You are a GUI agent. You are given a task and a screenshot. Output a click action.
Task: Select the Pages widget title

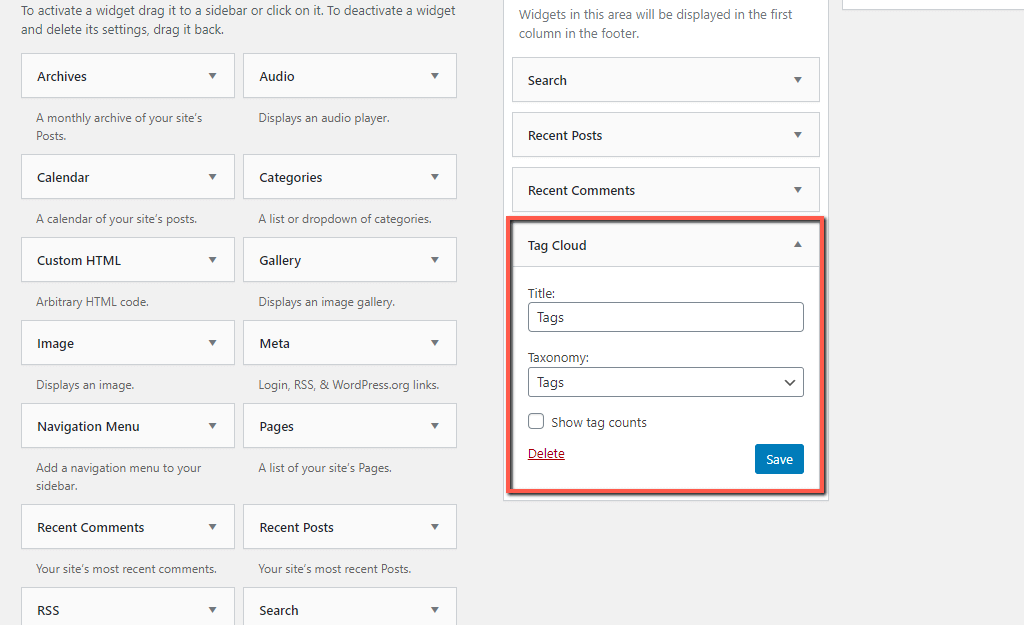point(276,426)
